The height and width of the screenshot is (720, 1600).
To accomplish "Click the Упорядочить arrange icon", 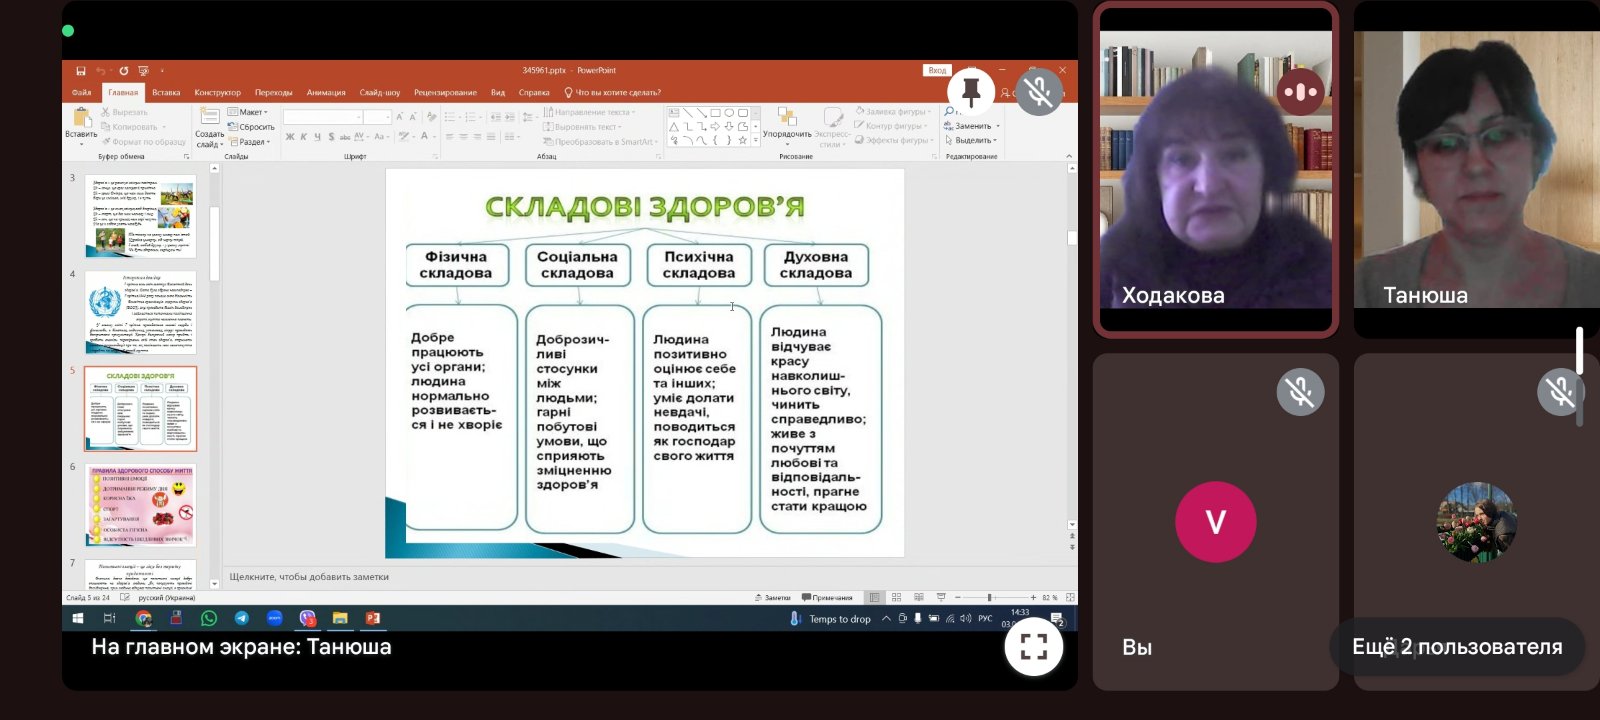I will 787,121.
